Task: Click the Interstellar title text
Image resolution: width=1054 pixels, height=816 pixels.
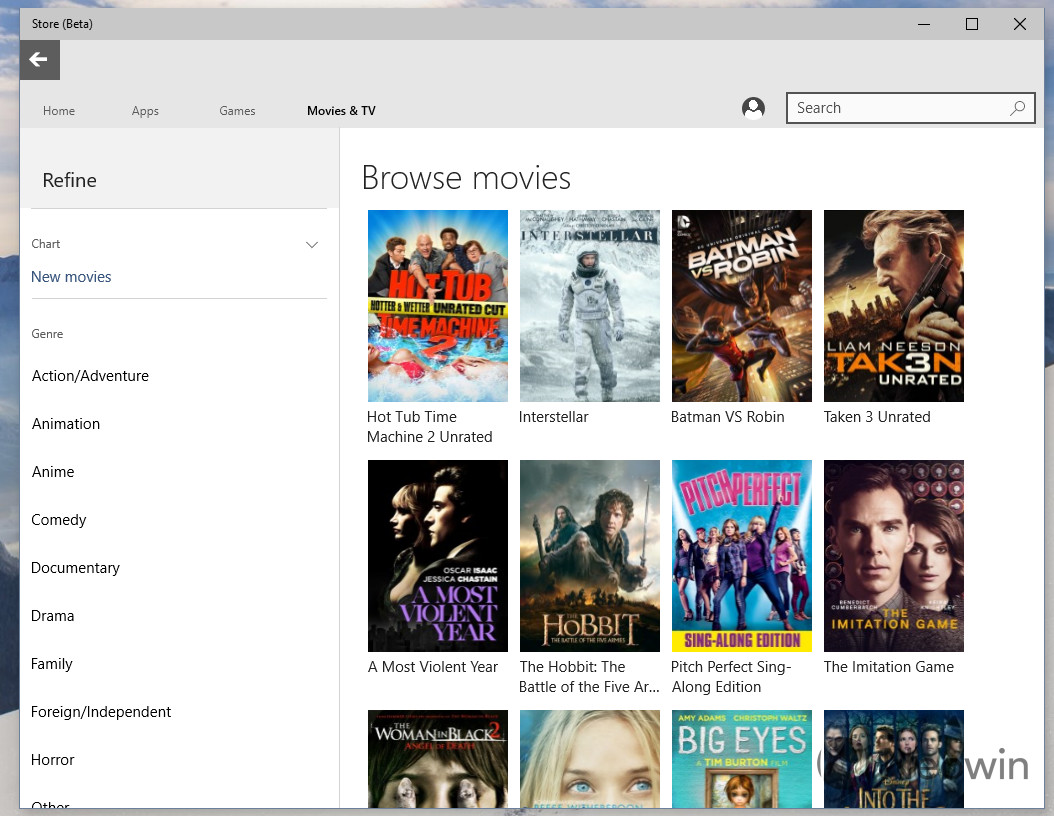Action: 553,417
